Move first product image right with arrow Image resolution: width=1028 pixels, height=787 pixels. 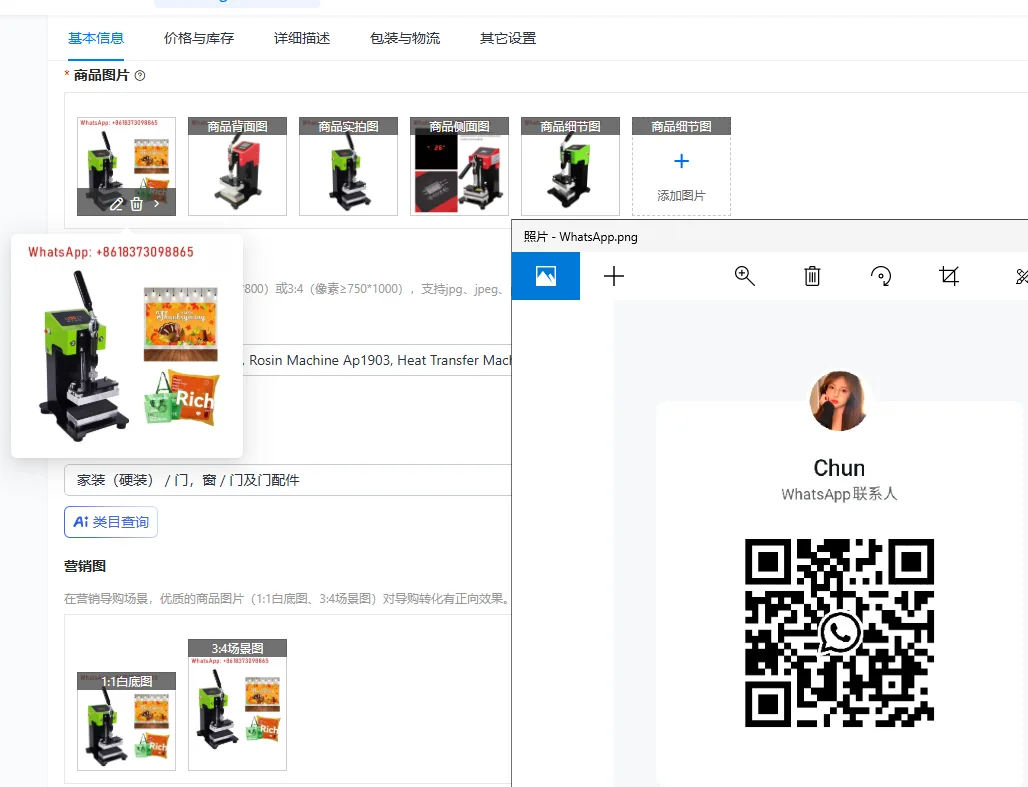(157, 204)
